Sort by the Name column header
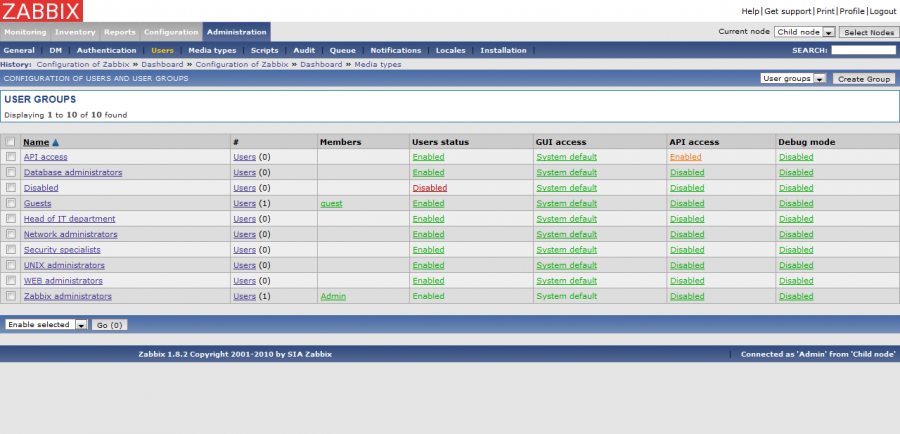900x434 pixels. point(36,142)
